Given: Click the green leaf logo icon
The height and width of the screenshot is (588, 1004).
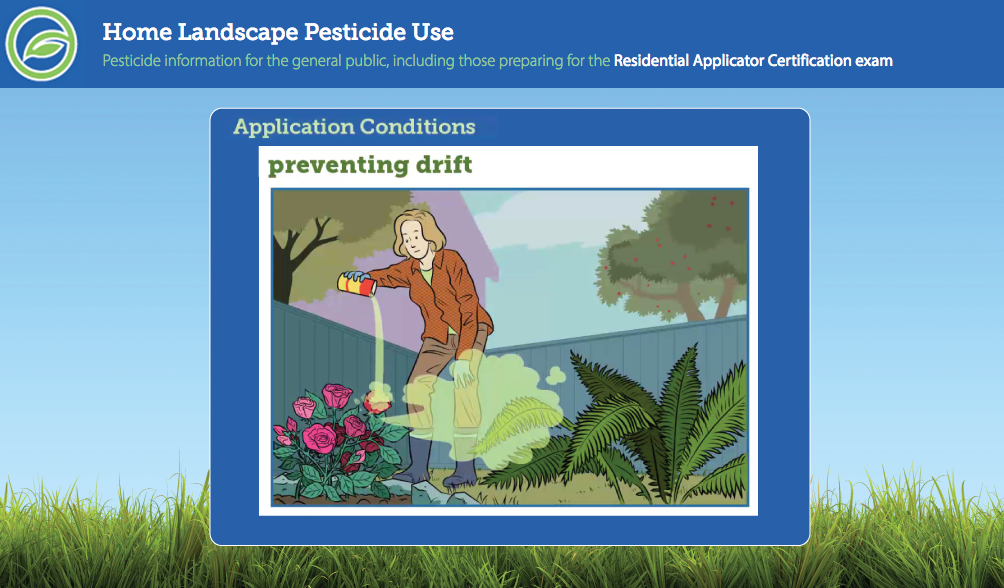Looking at the screenshot, I should click(x=42, y=44).
